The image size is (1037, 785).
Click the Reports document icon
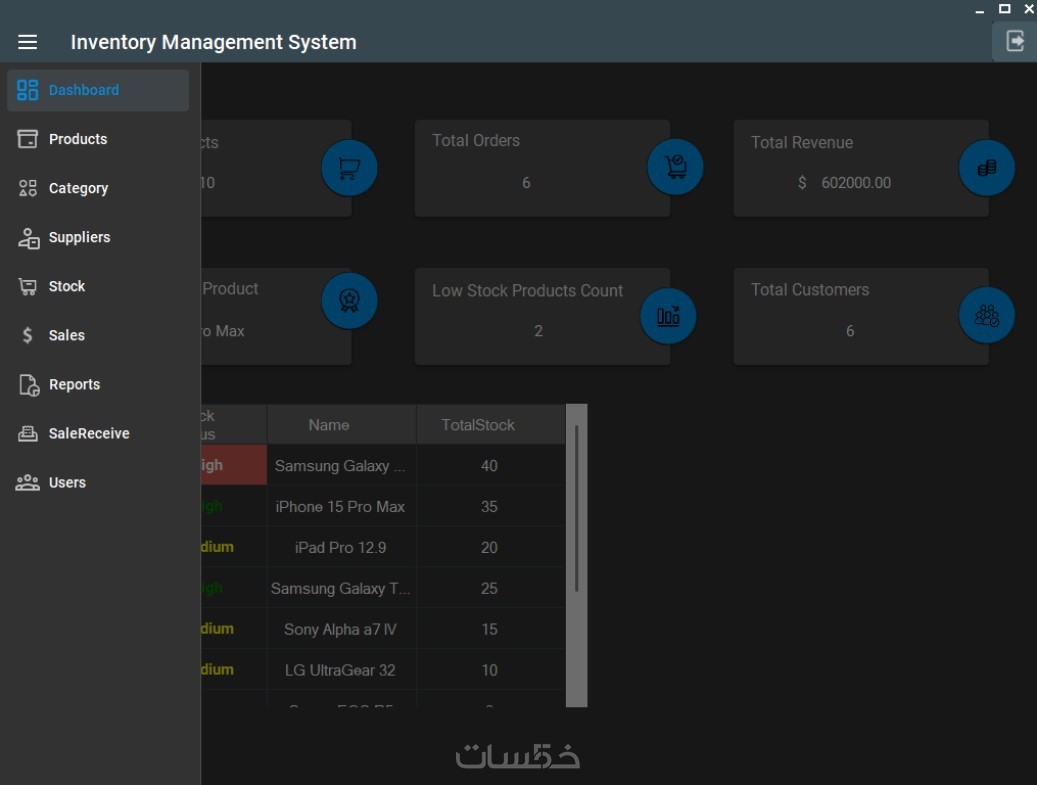(x=28, y=384)
